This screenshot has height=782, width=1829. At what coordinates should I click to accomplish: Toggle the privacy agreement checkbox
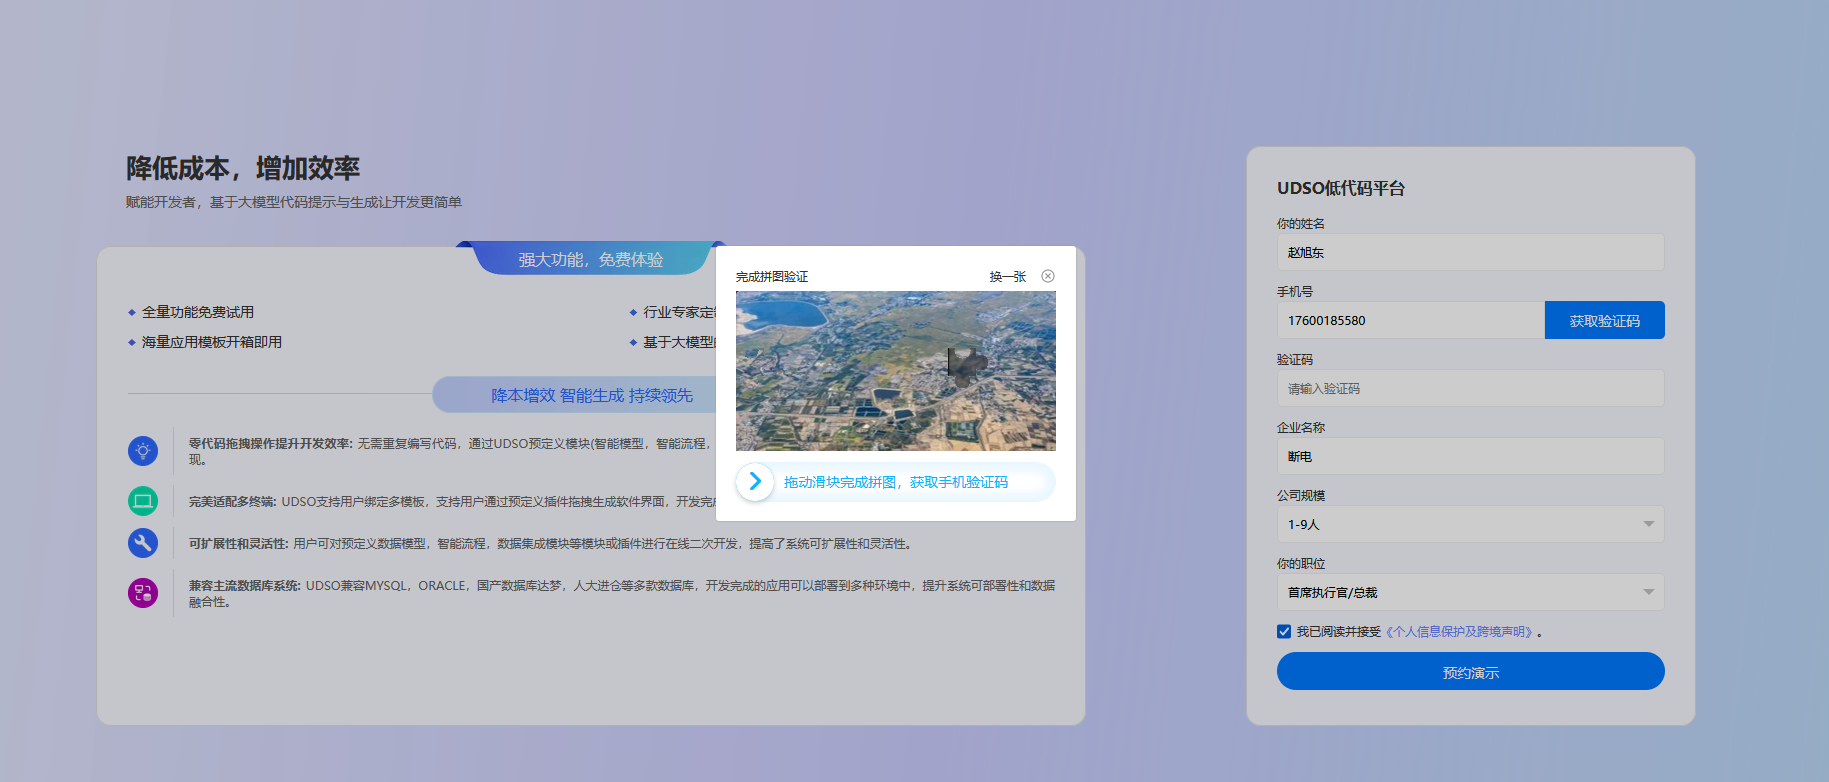click(x=1284, y=631)
